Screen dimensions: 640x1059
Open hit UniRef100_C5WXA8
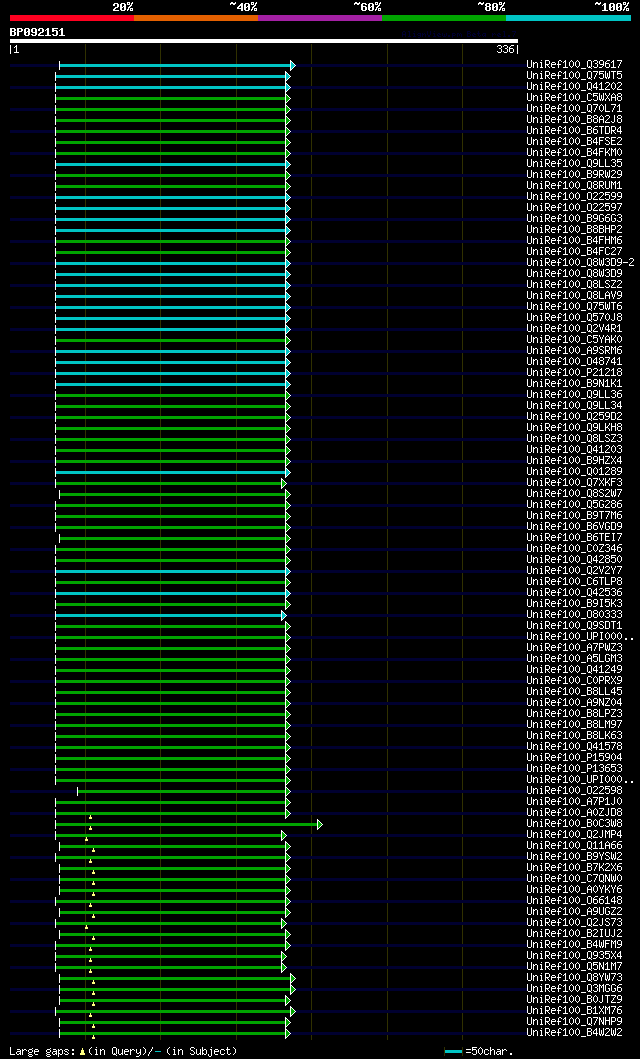[574, 98]
